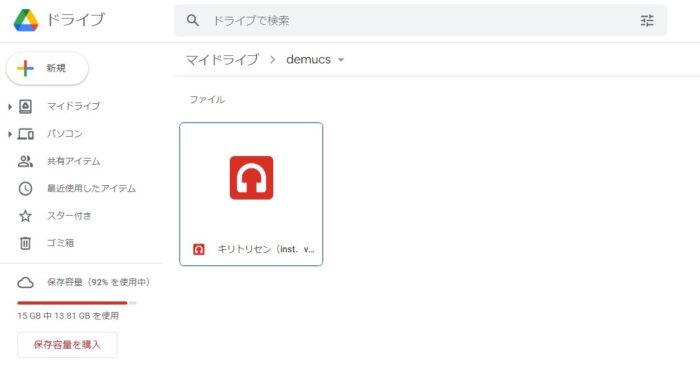
Task: Click the 新規 button
Action: (47, 68)
